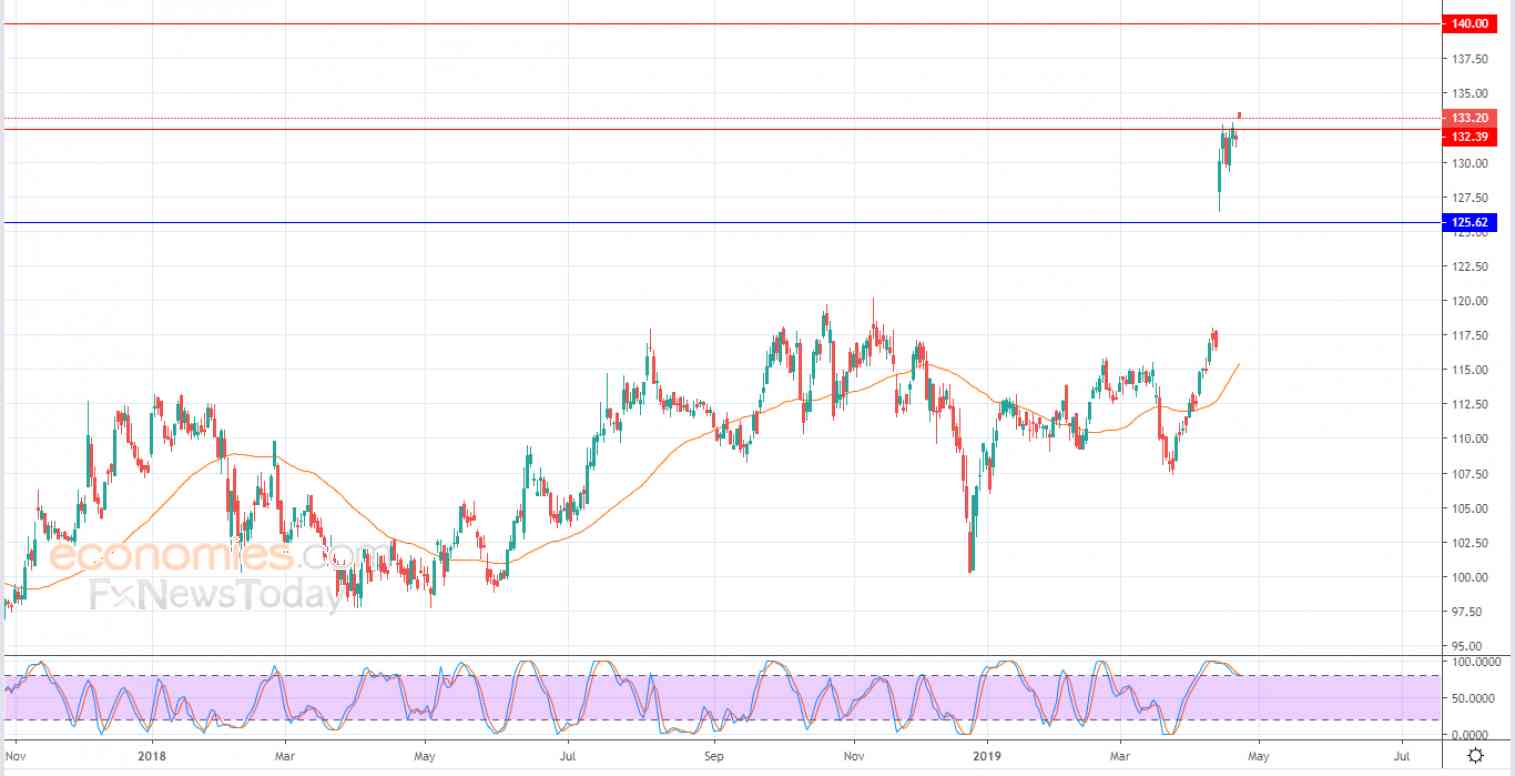Click the 135.00 price axis value
The height and width of the screenshot is (776, 1515).
pyautogui.click(x=1468, y=95)
